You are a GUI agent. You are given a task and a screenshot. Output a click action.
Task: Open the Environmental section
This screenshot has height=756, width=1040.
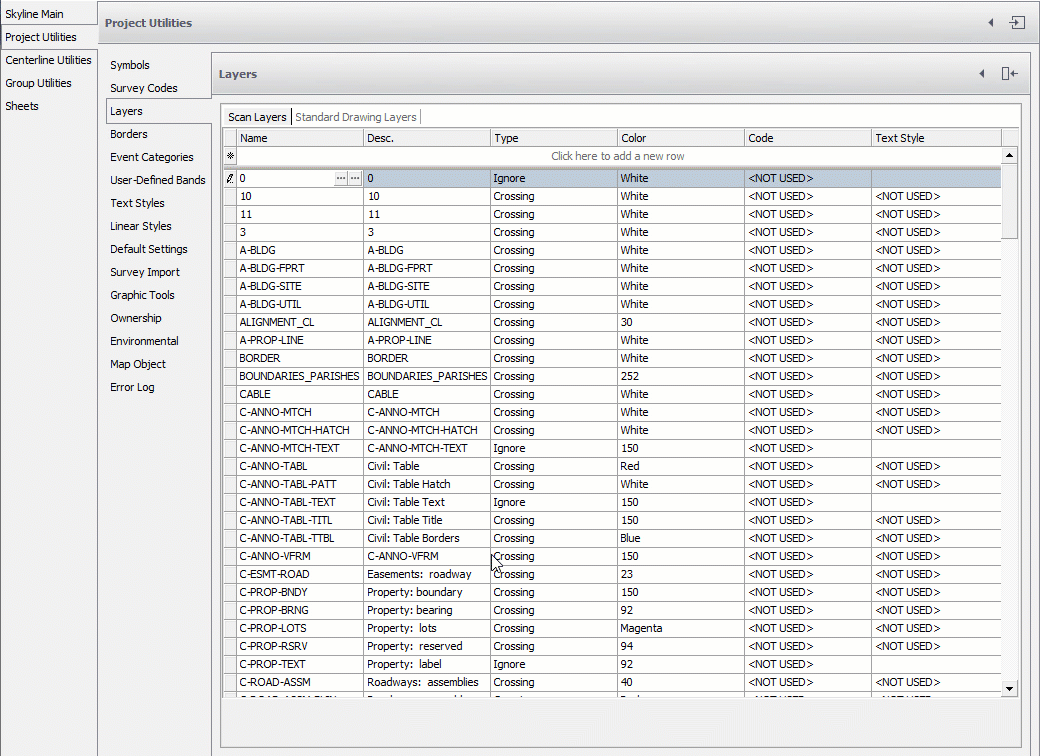pos(145,341)
